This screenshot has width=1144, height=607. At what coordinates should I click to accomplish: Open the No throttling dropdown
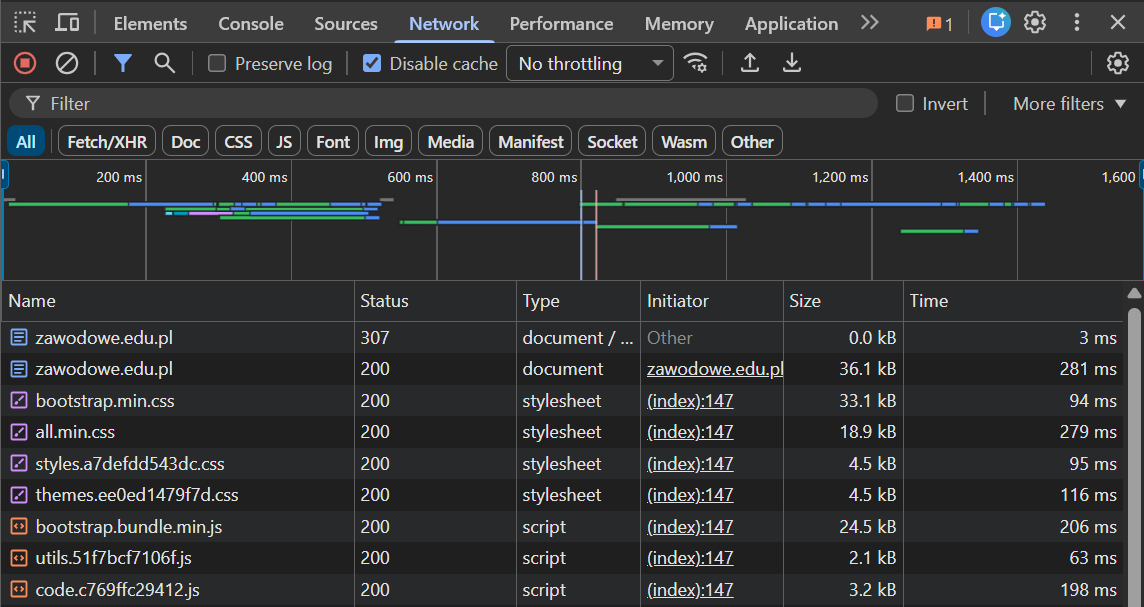coord(590,64)
